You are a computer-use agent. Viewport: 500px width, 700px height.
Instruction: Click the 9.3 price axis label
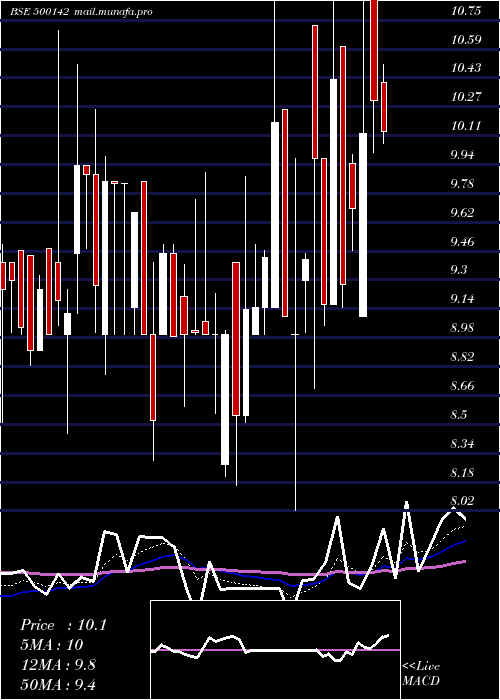click(461, 270)
